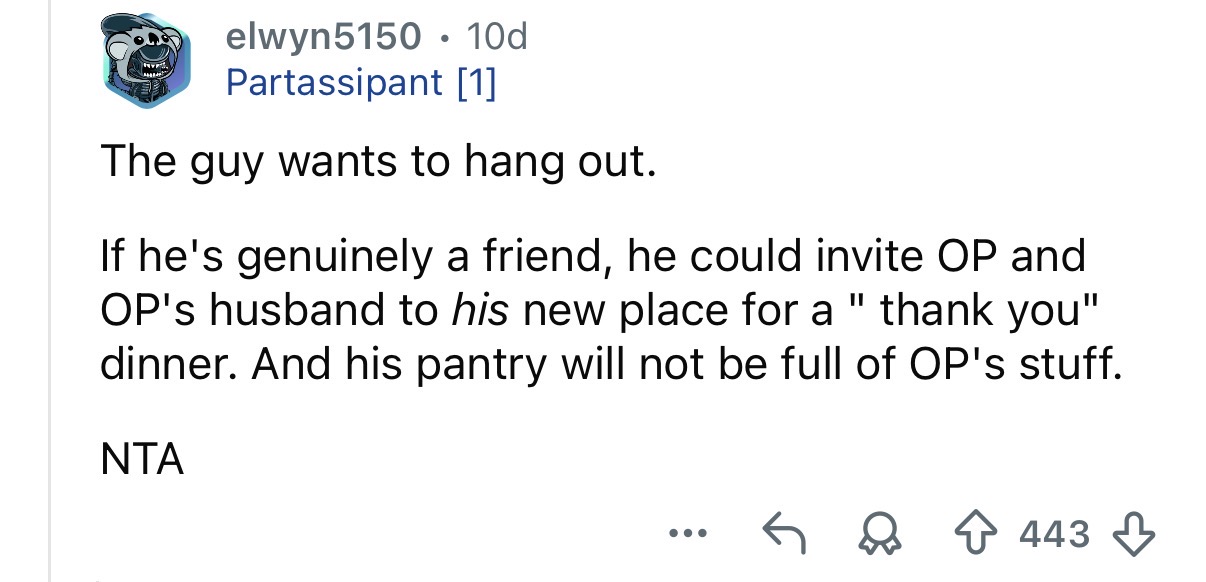Open the elwyn5150 user profile link
1206x582 pixels.
click(323, 37)
